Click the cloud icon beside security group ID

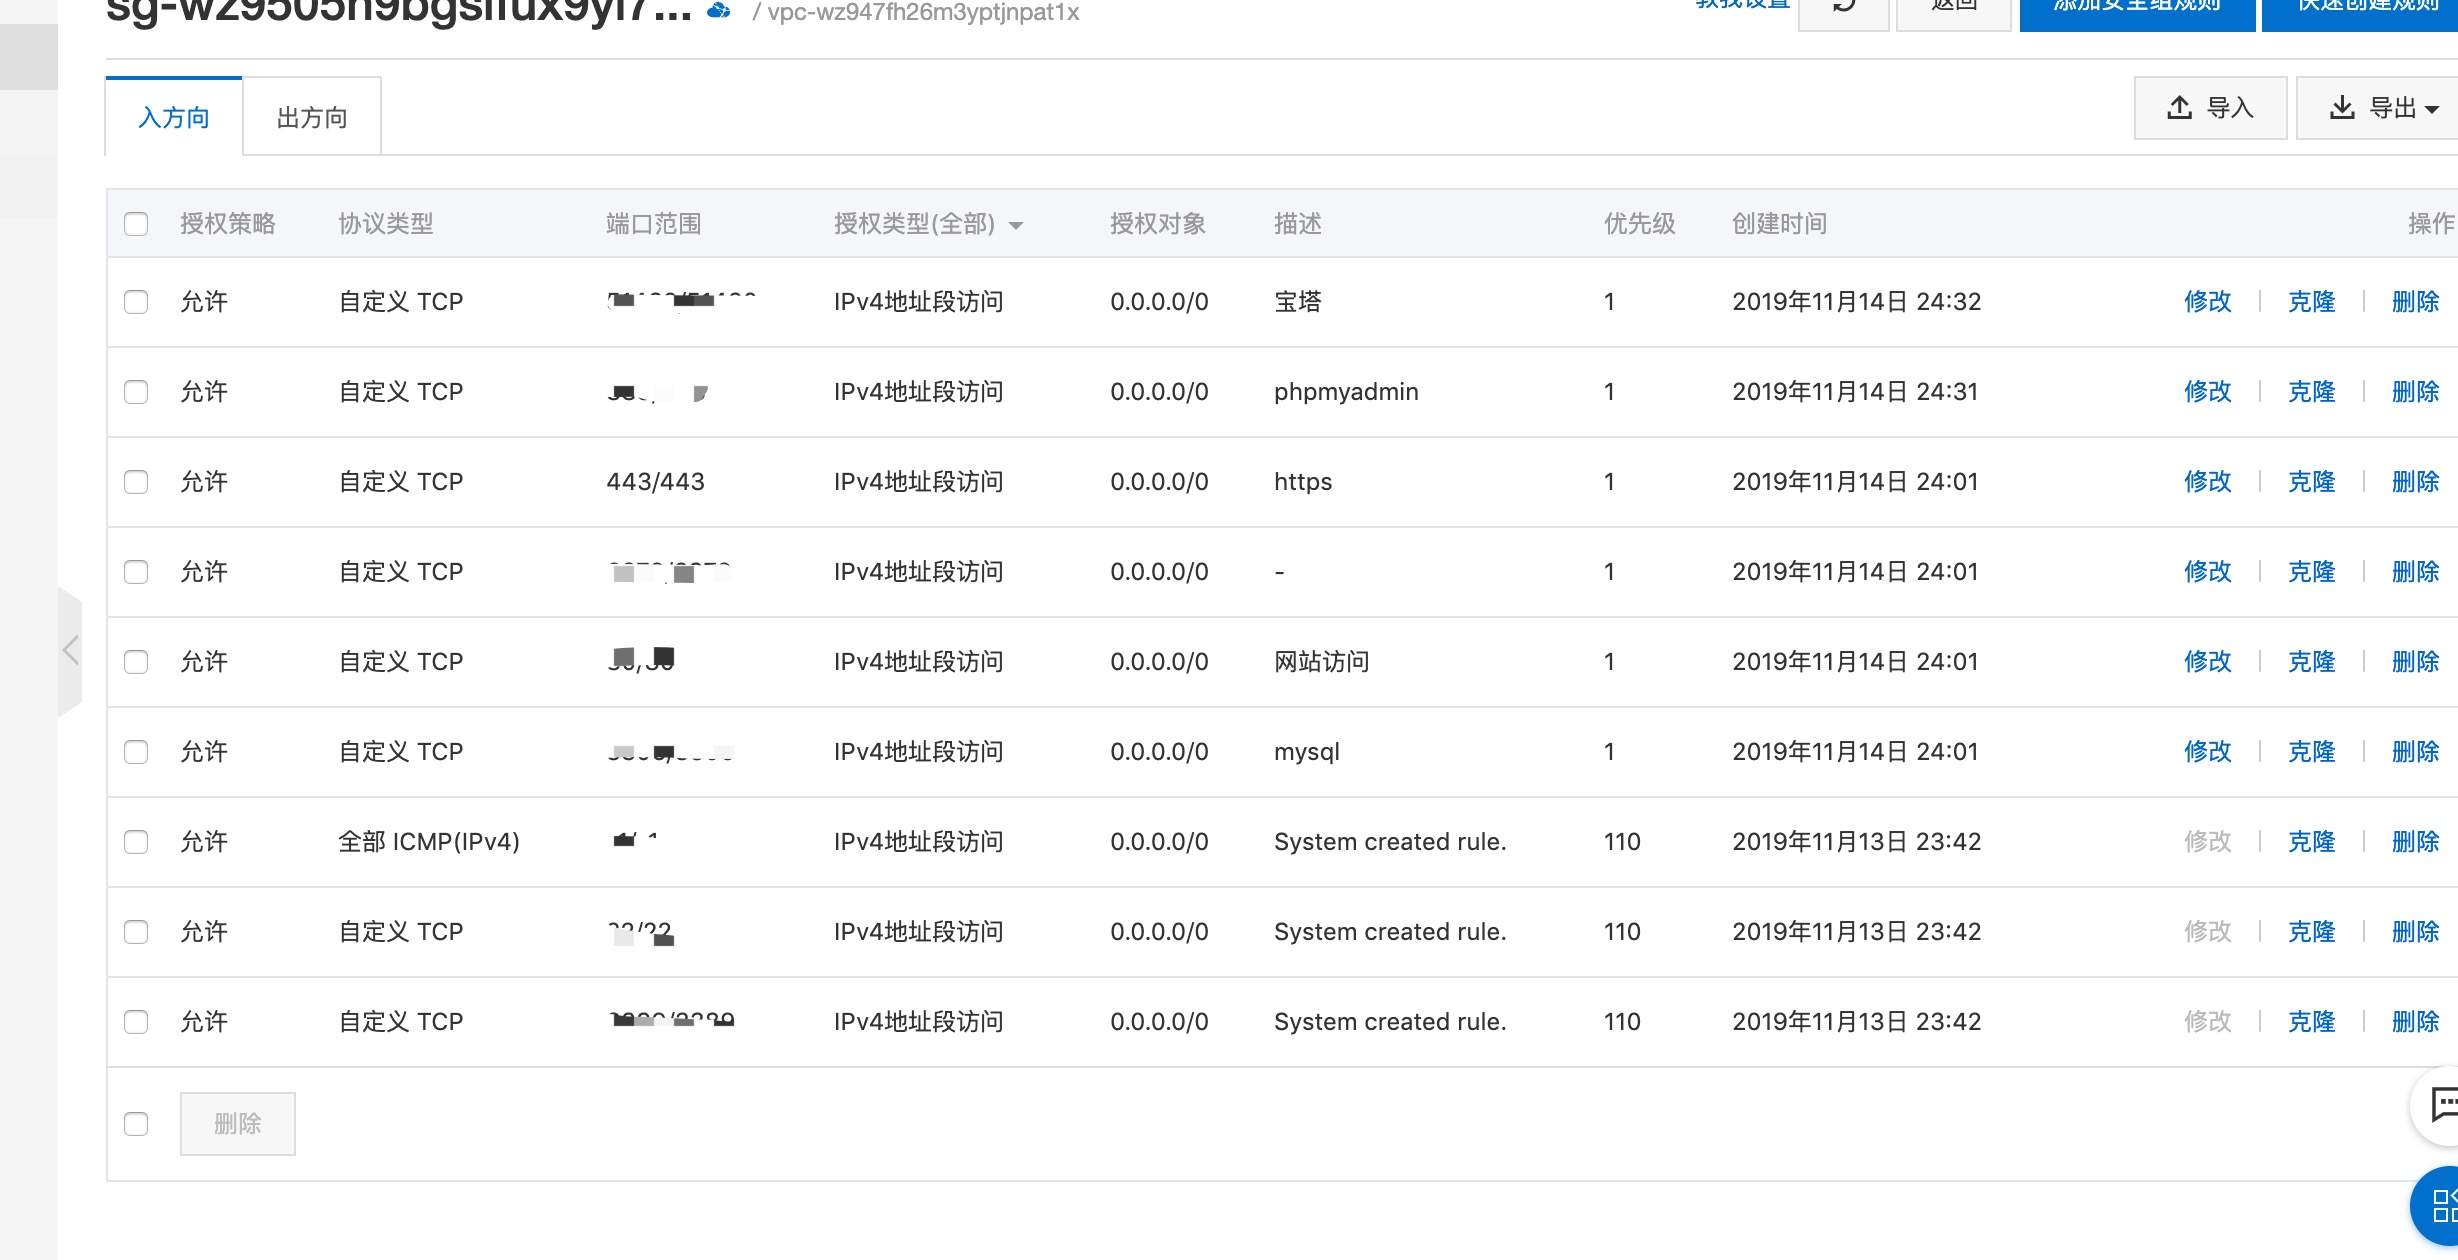point(718,11)
